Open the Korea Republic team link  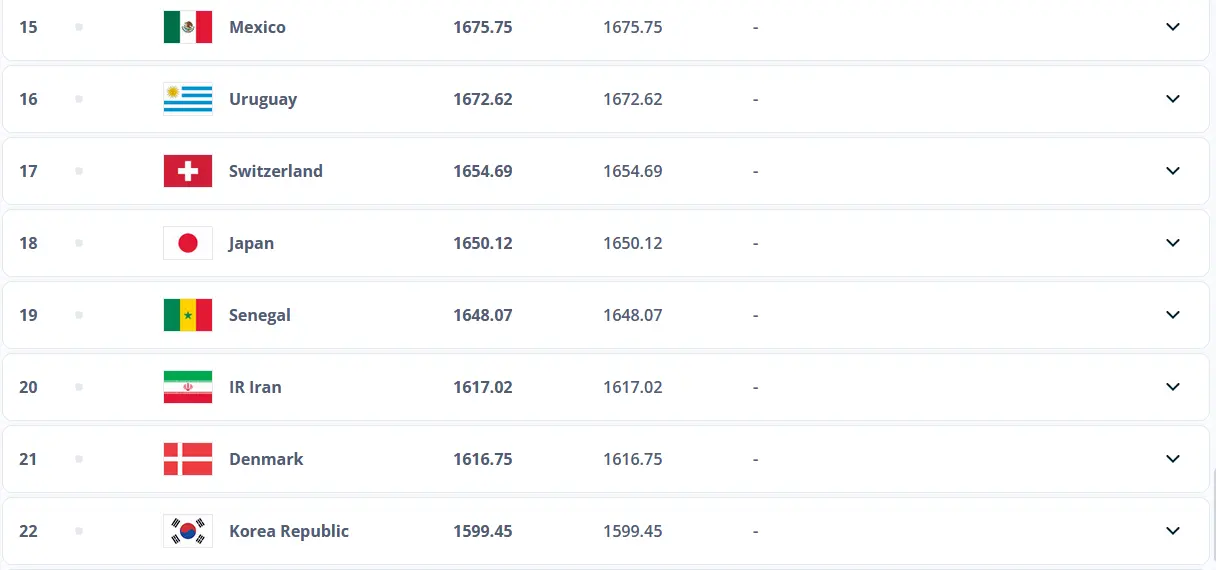(x=289, y=531)
